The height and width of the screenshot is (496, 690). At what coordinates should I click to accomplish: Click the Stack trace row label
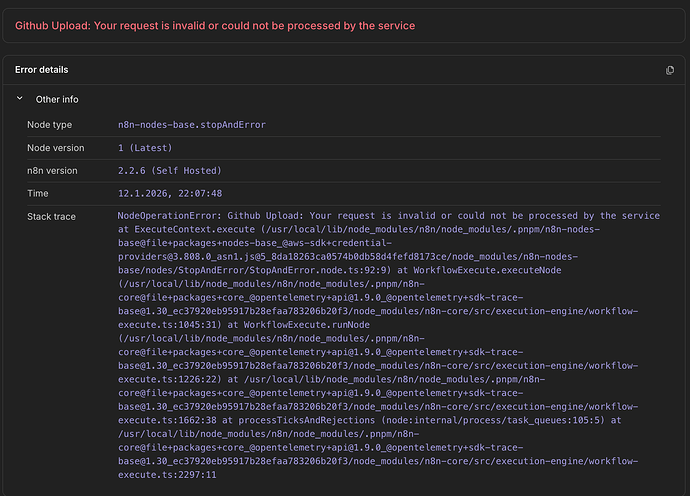click(53, 216)
